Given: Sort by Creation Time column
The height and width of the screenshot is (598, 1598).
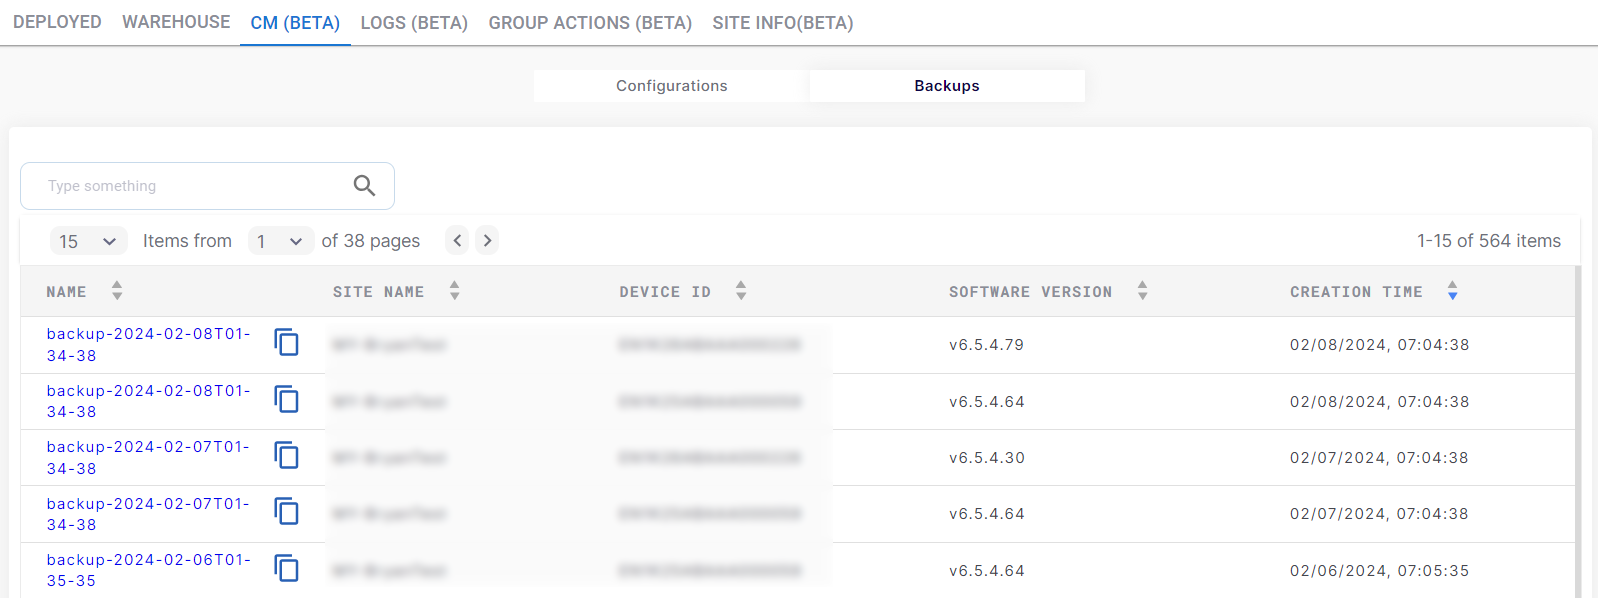Looking at the screenshot, I should pyautogui.click(x=1452, y=291).
